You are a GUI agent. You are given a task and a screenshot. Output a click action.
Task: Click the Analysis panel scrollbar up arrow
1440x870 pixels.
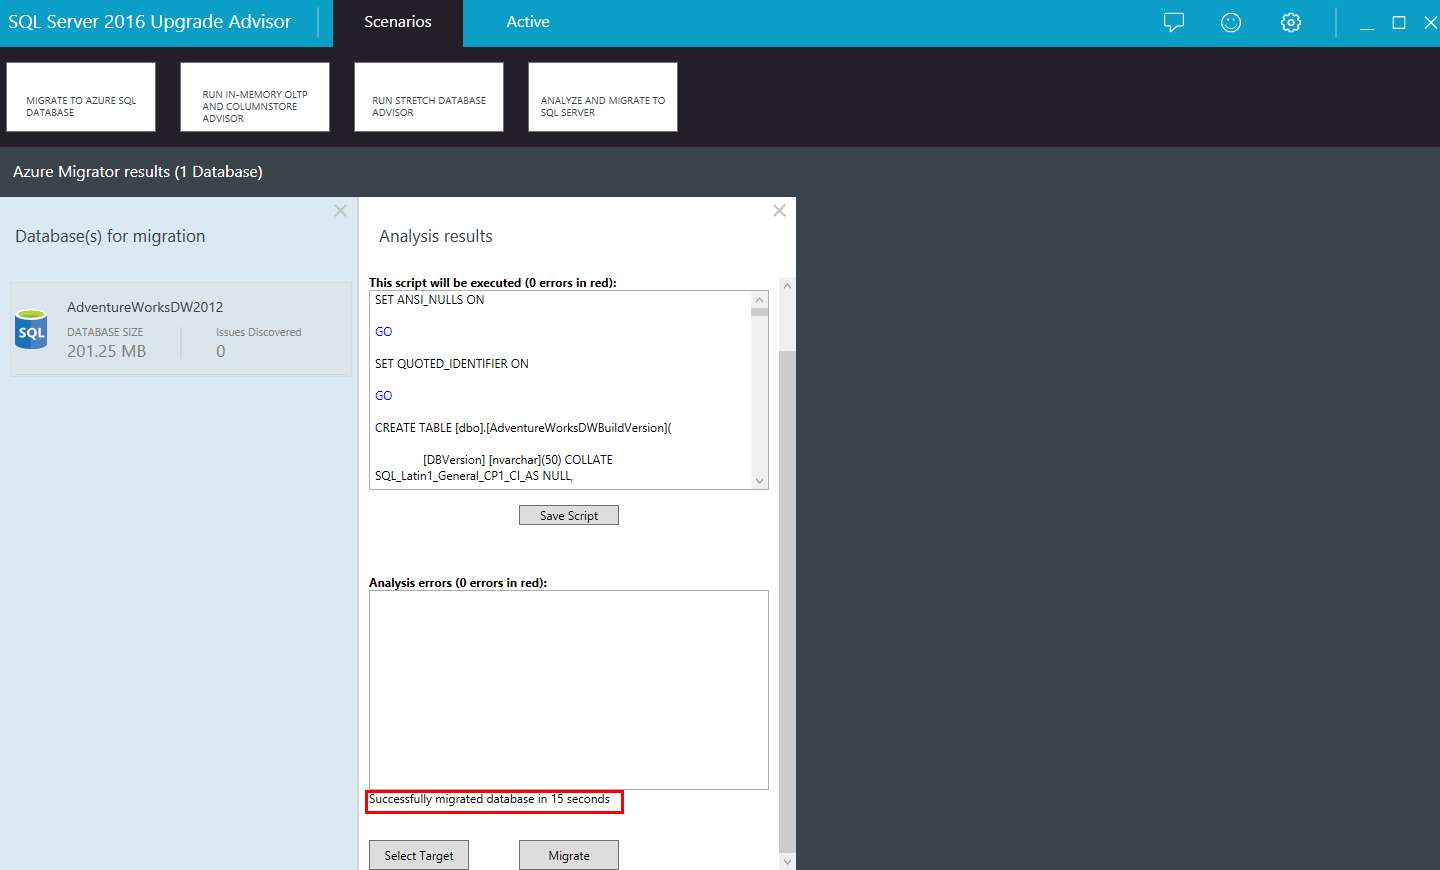coord(788,286)
